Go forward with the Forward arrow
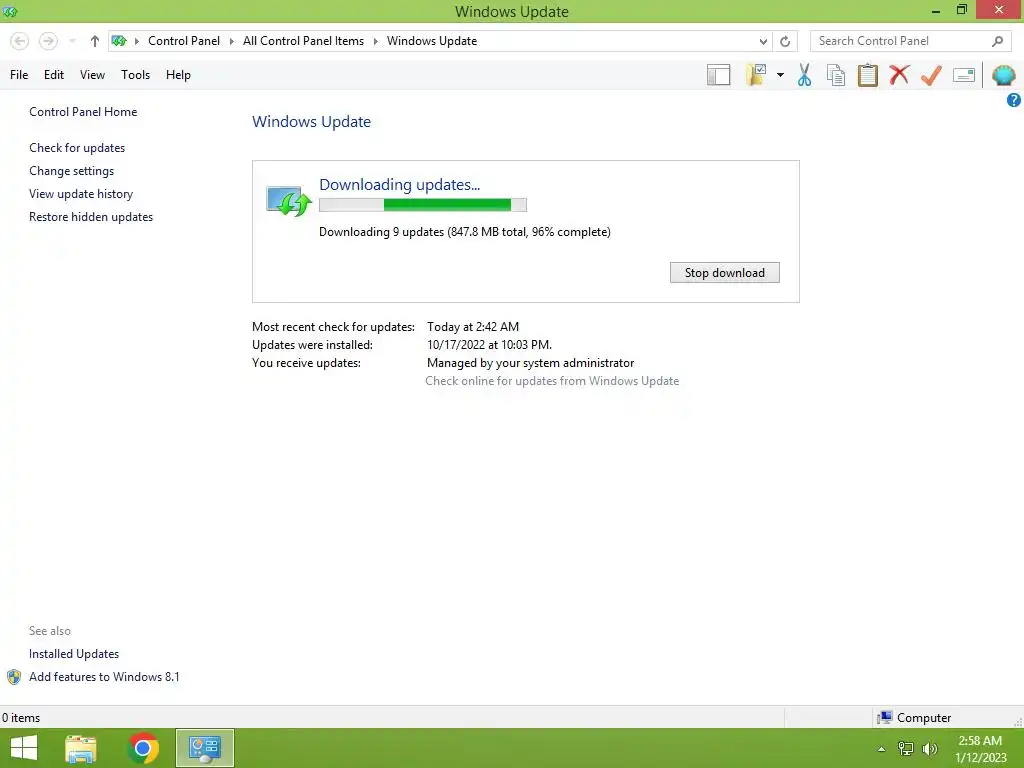This screenshot has height=768, width=1024. (48, 41)
